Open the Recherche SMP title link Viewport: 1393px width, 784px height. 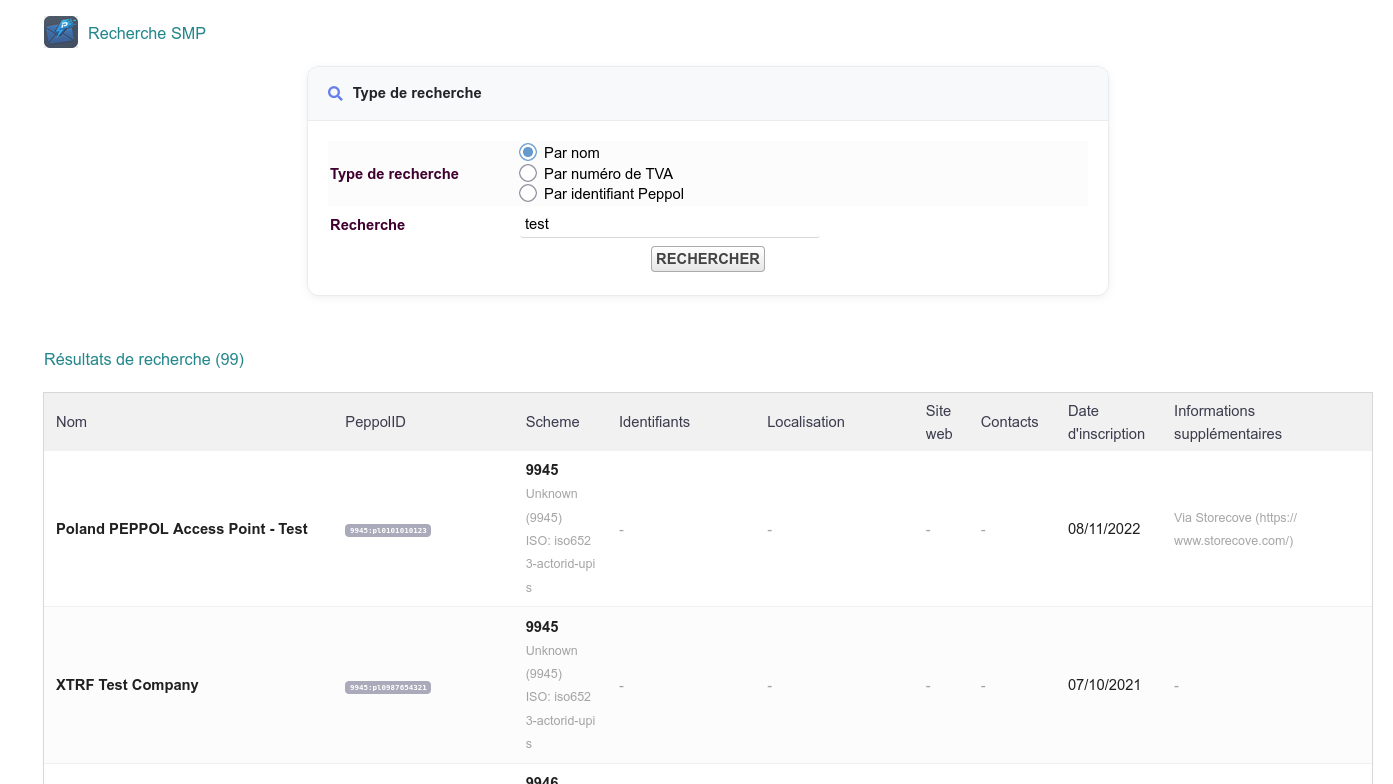coord(147,33)
